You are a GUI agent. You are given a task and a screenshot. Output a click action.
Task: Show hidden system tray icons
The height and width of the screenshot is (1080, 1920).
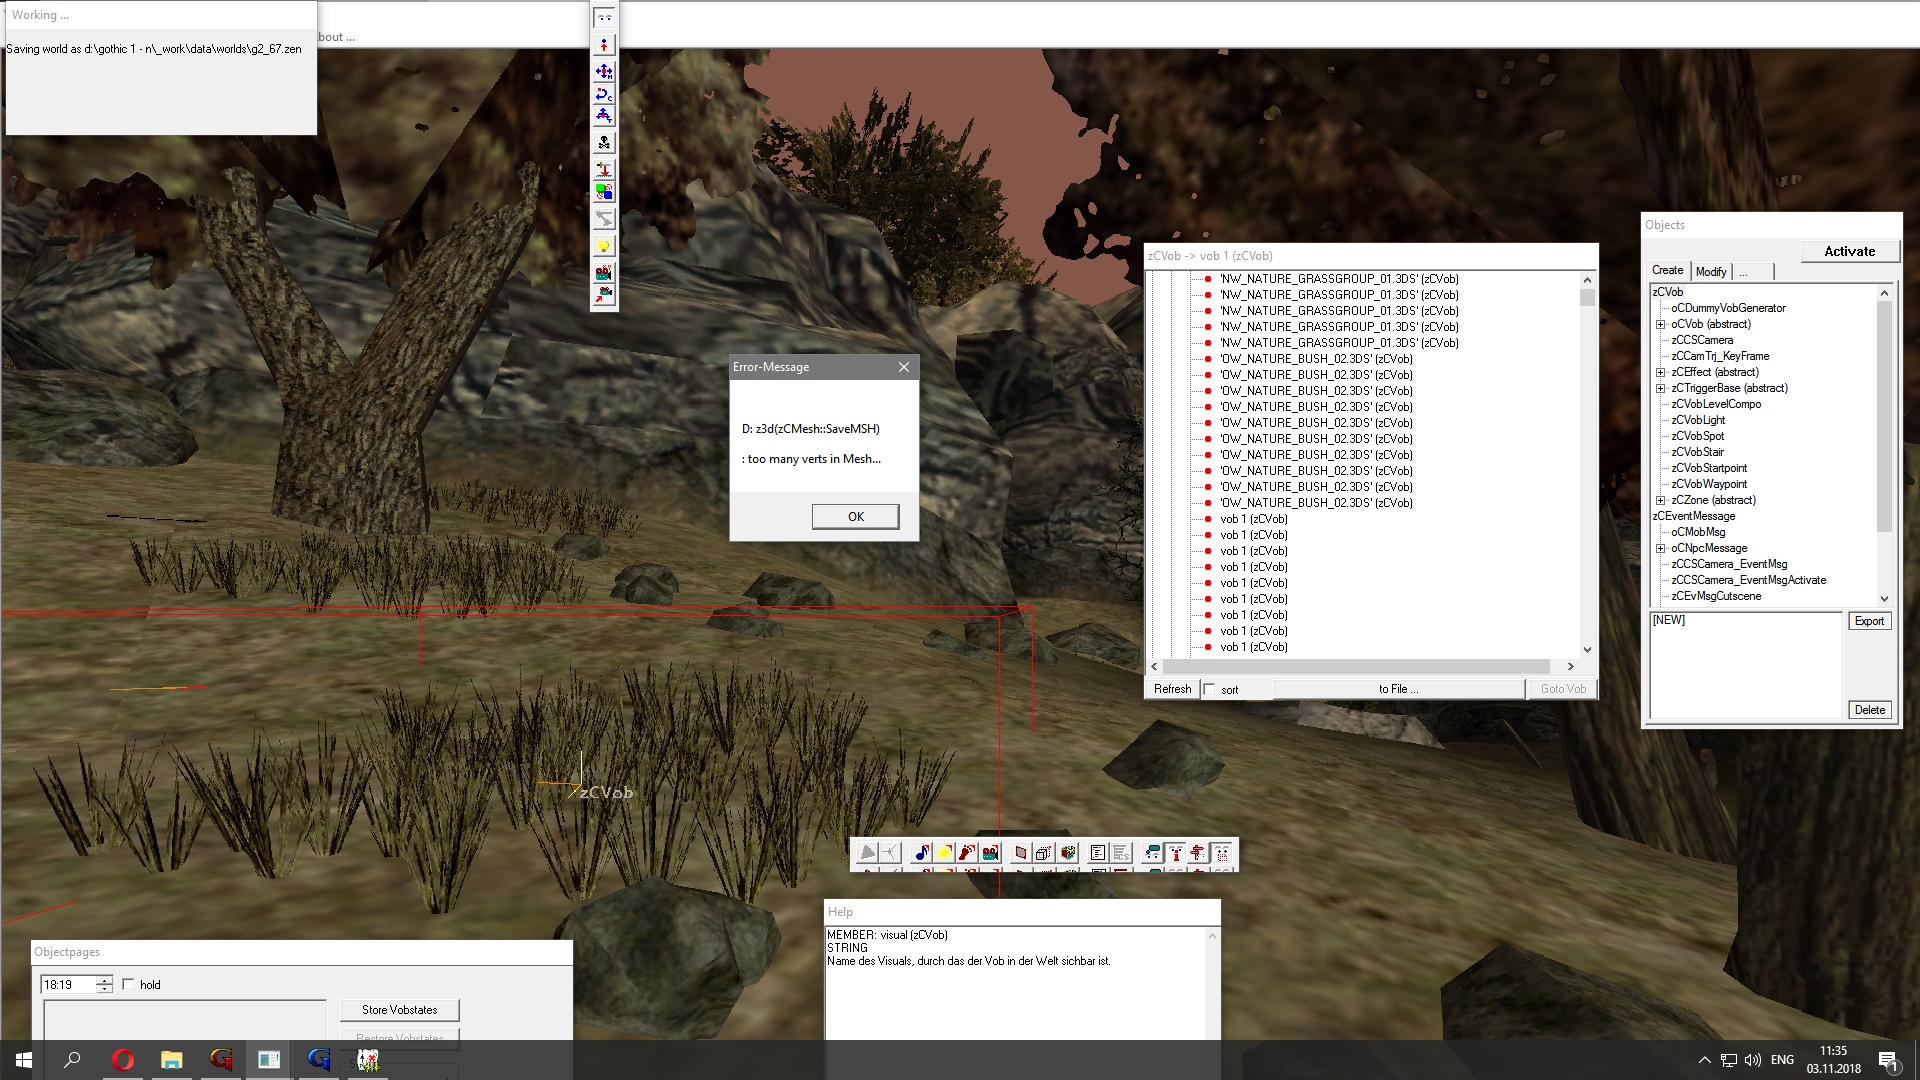1704,1060
